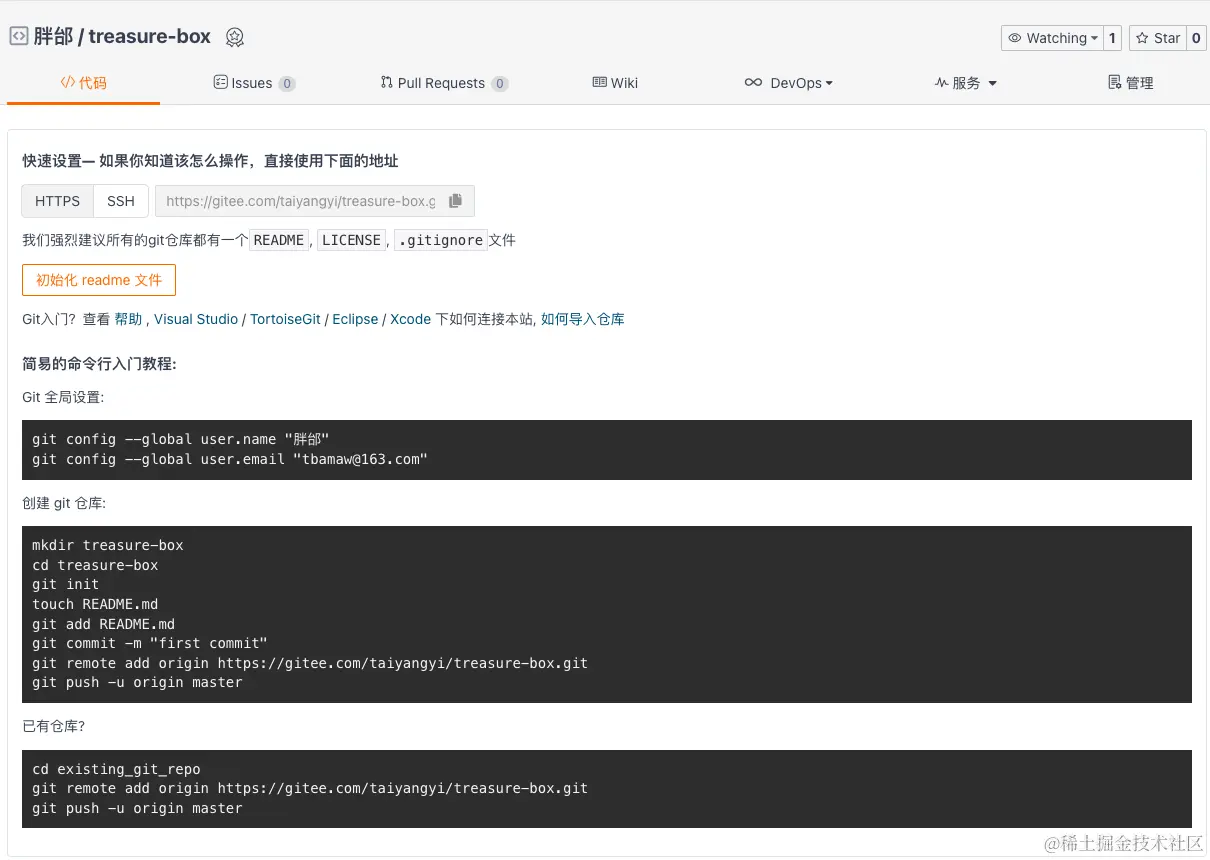Open the Watching dropdown

pos(1052,38)
